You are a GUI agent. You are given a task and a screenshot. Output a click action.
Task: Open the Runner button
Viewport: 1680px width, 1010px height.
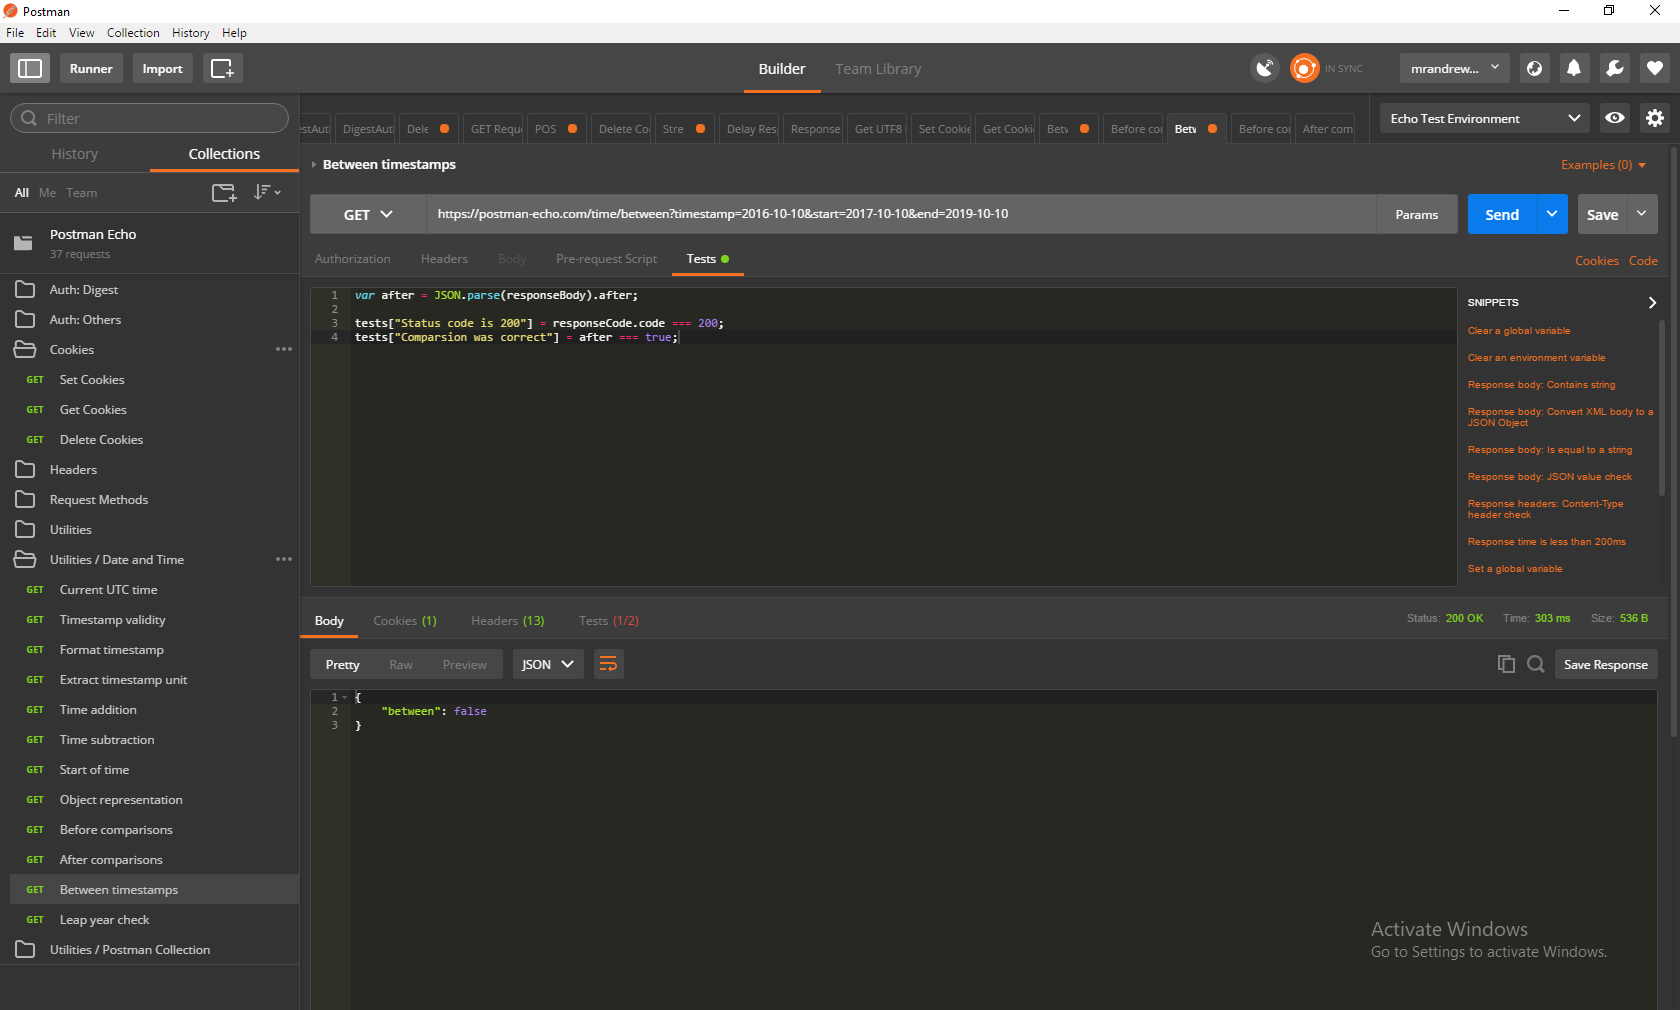pos(91,68)
